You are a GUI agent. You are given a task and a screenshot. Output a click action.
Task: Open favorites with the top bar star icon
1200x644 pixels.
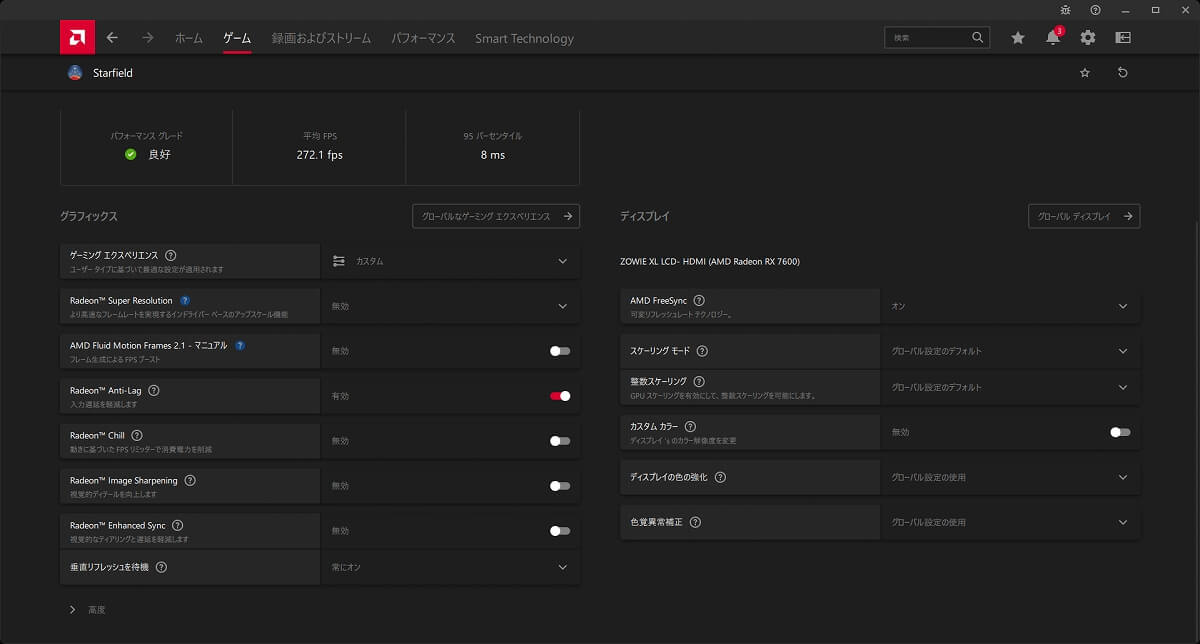[1017, 38]
